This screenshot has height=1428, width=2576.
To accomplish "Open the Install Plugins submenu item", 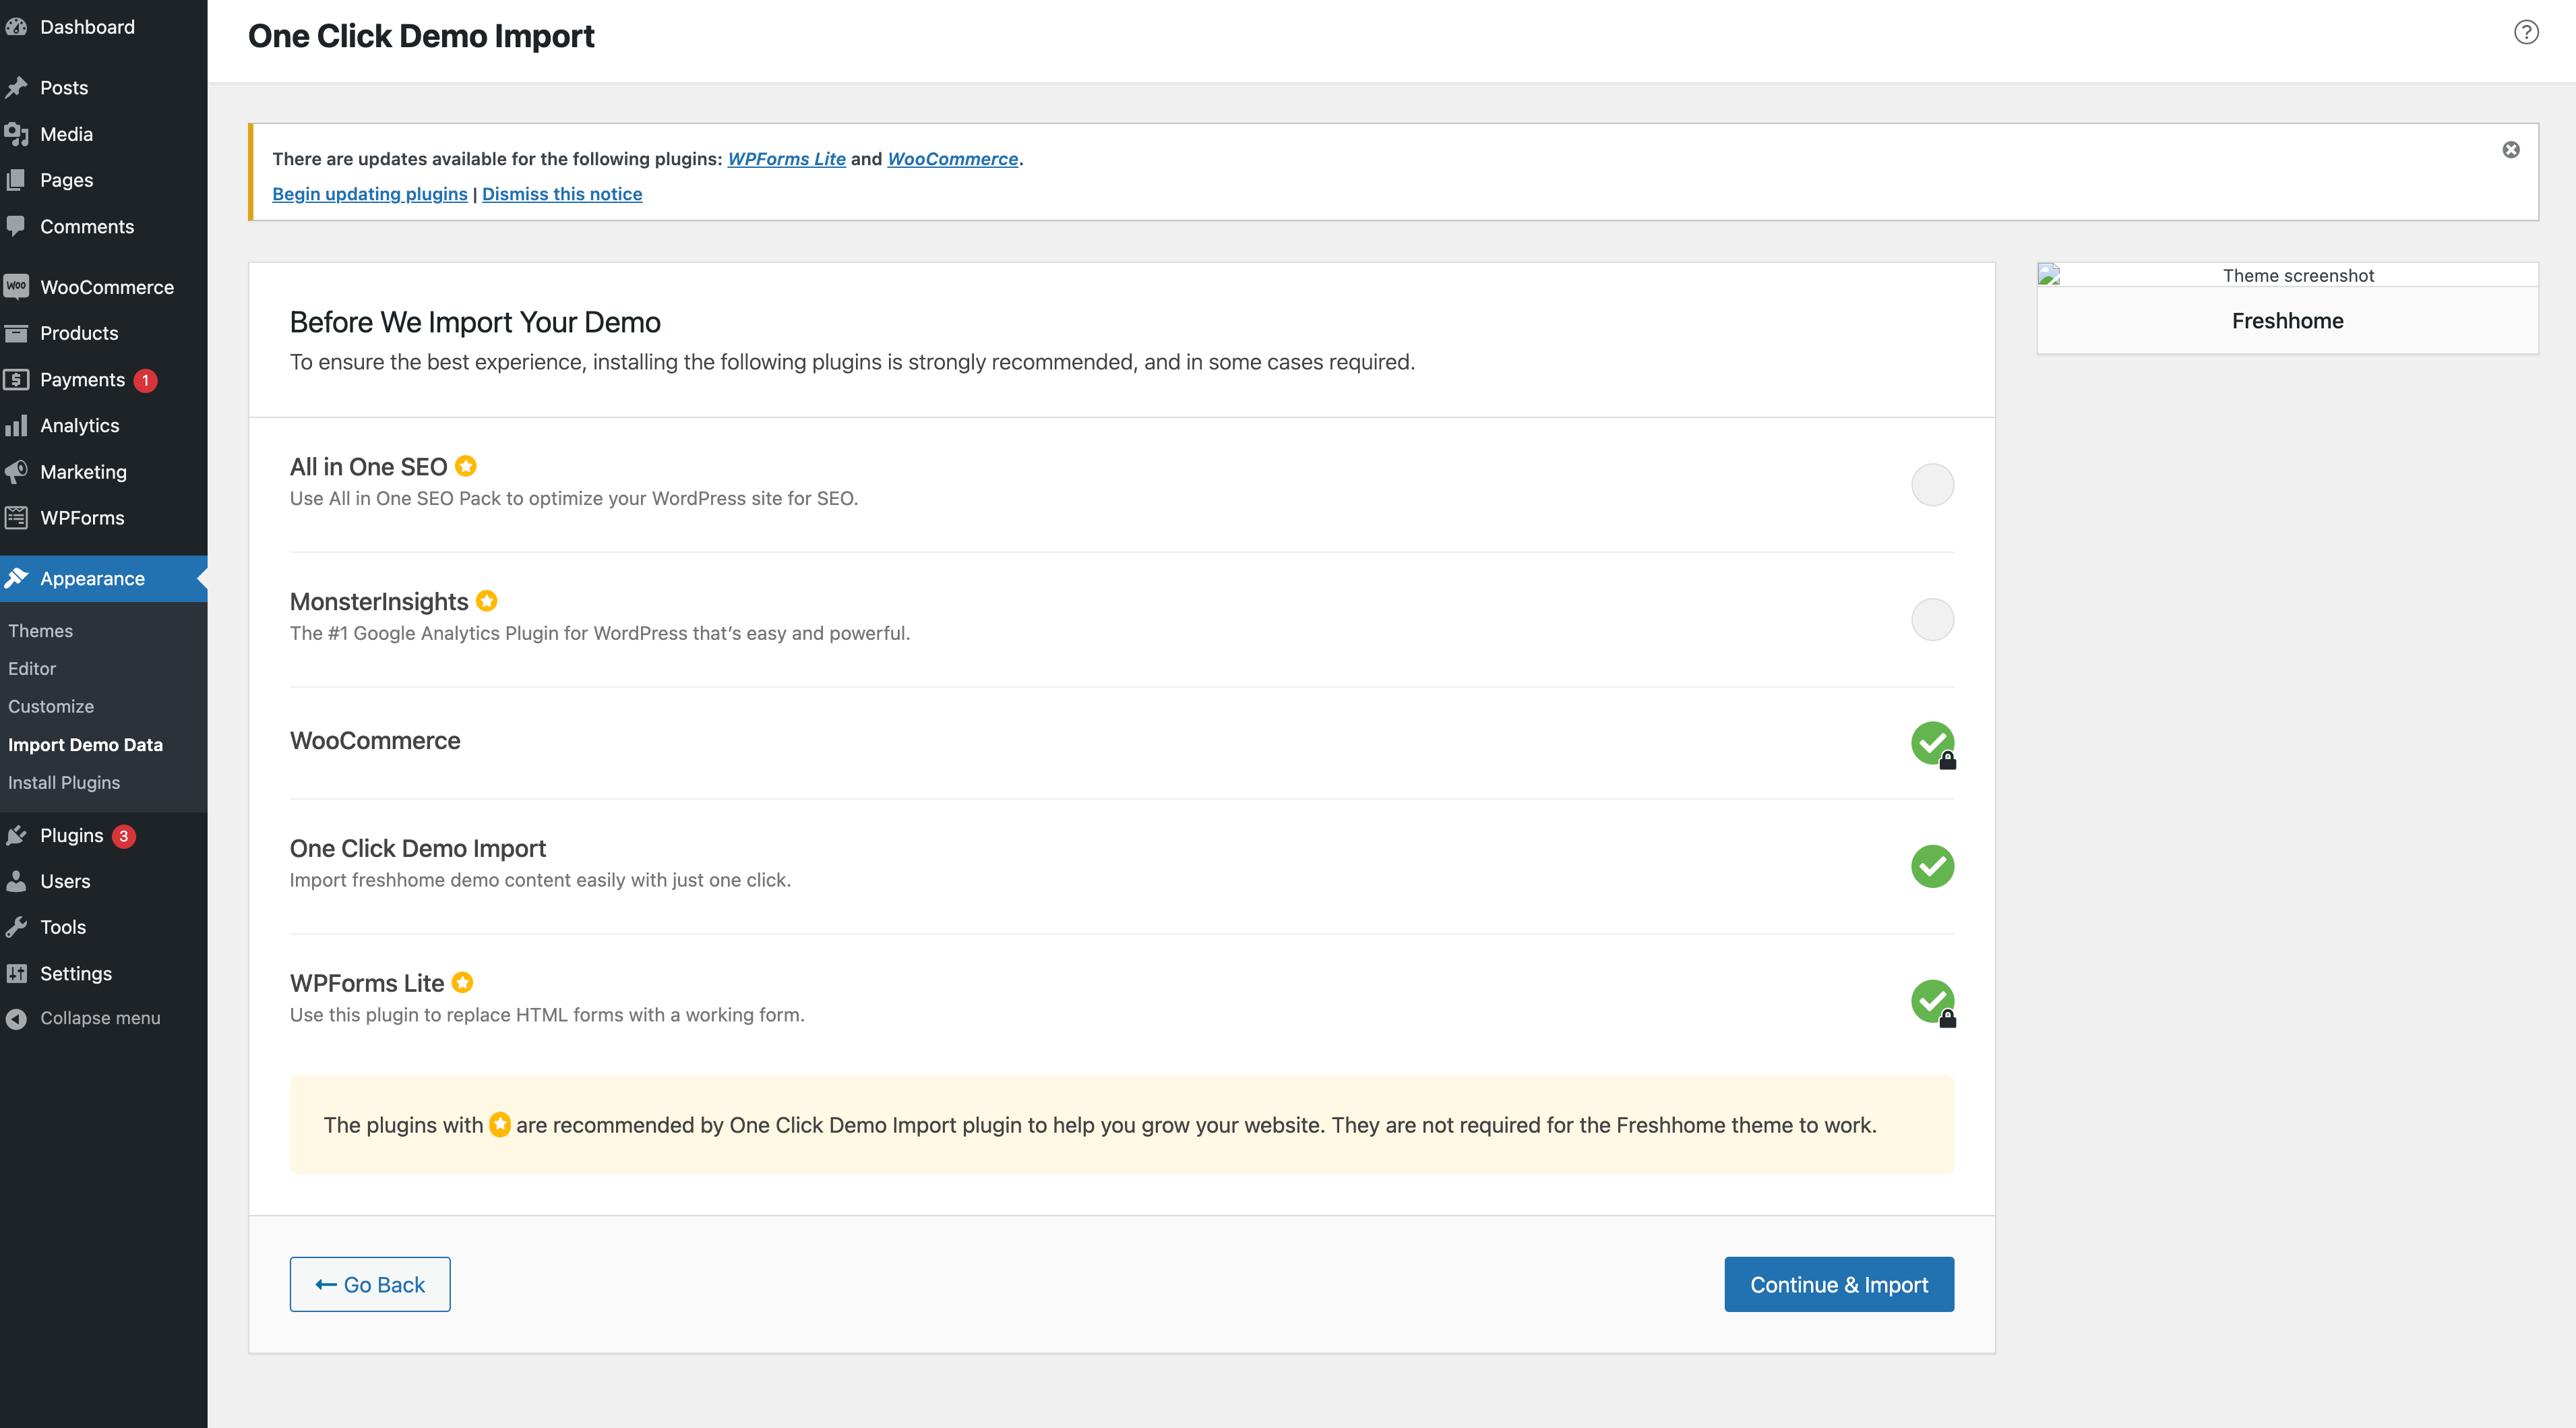I will tap(64, 783).
